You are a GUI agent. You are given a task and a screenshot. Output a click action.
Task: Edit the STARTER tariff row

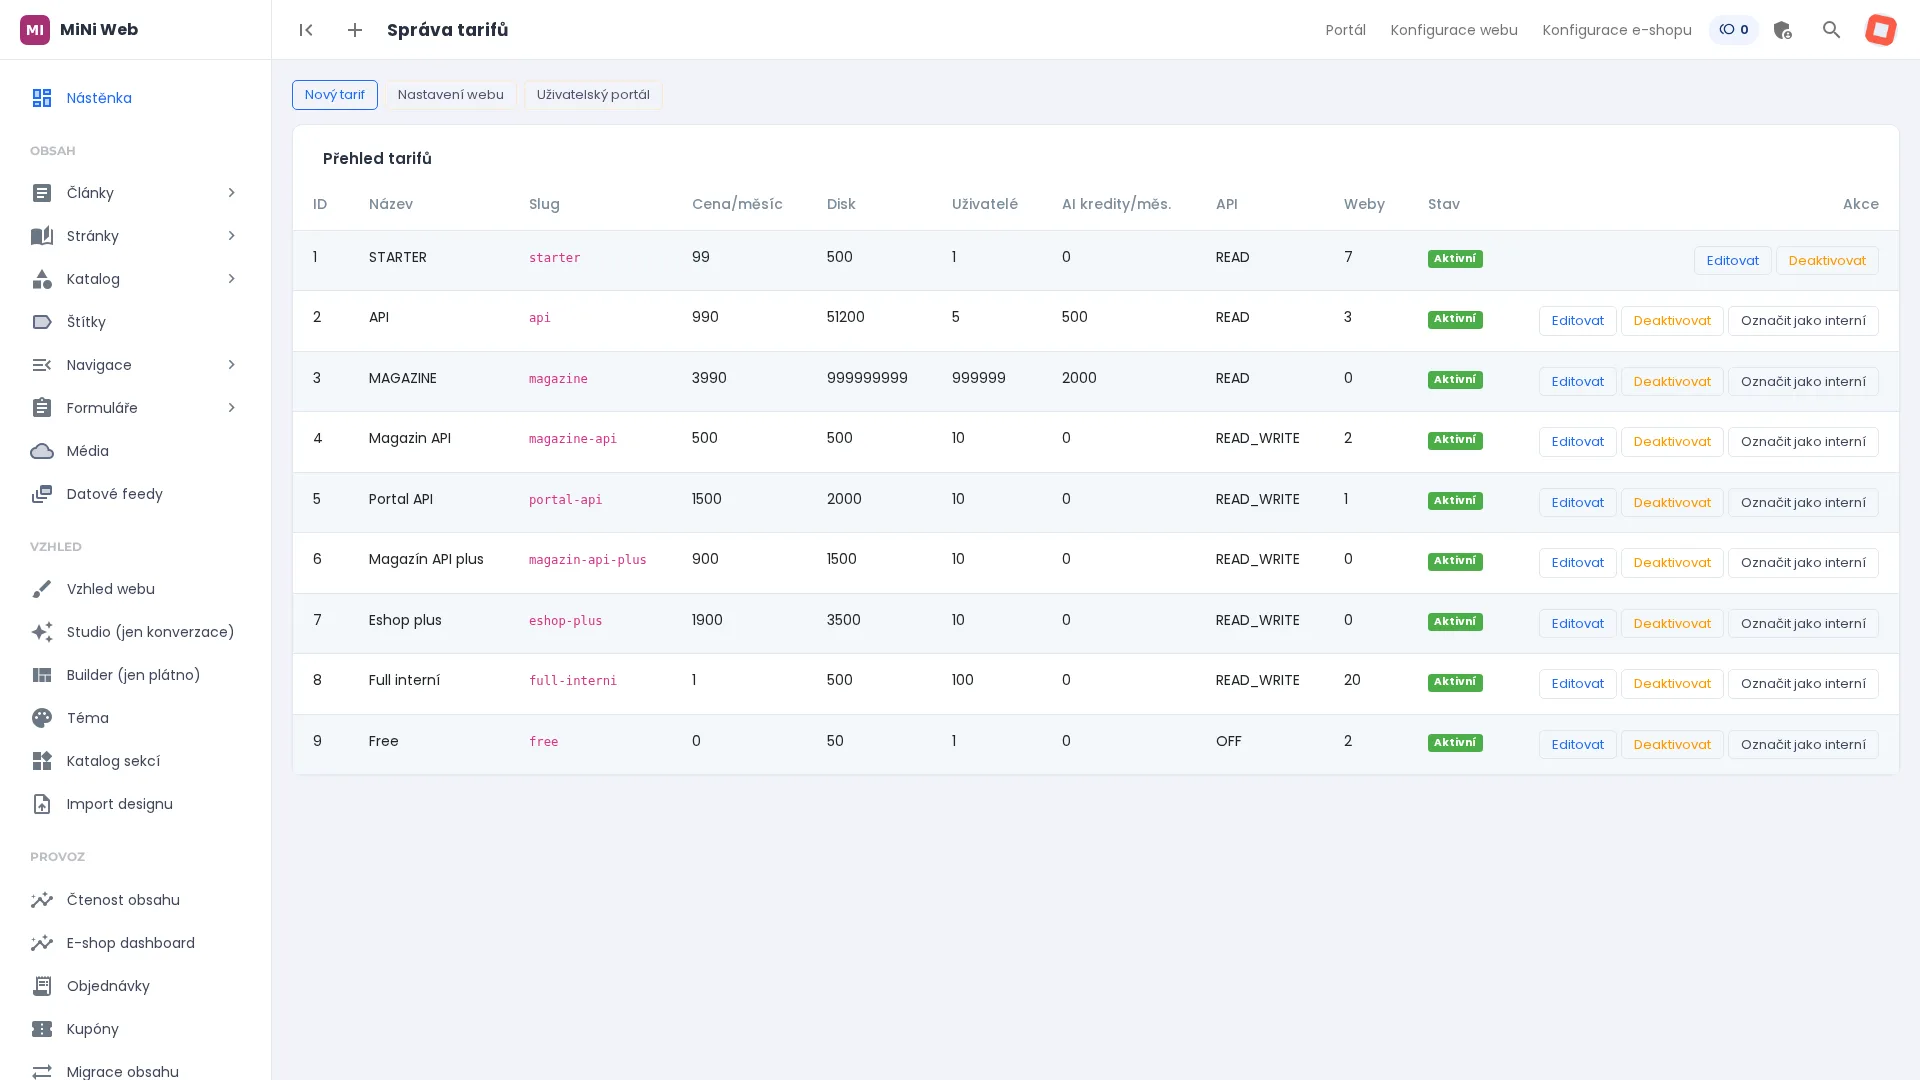(1732, 261)
